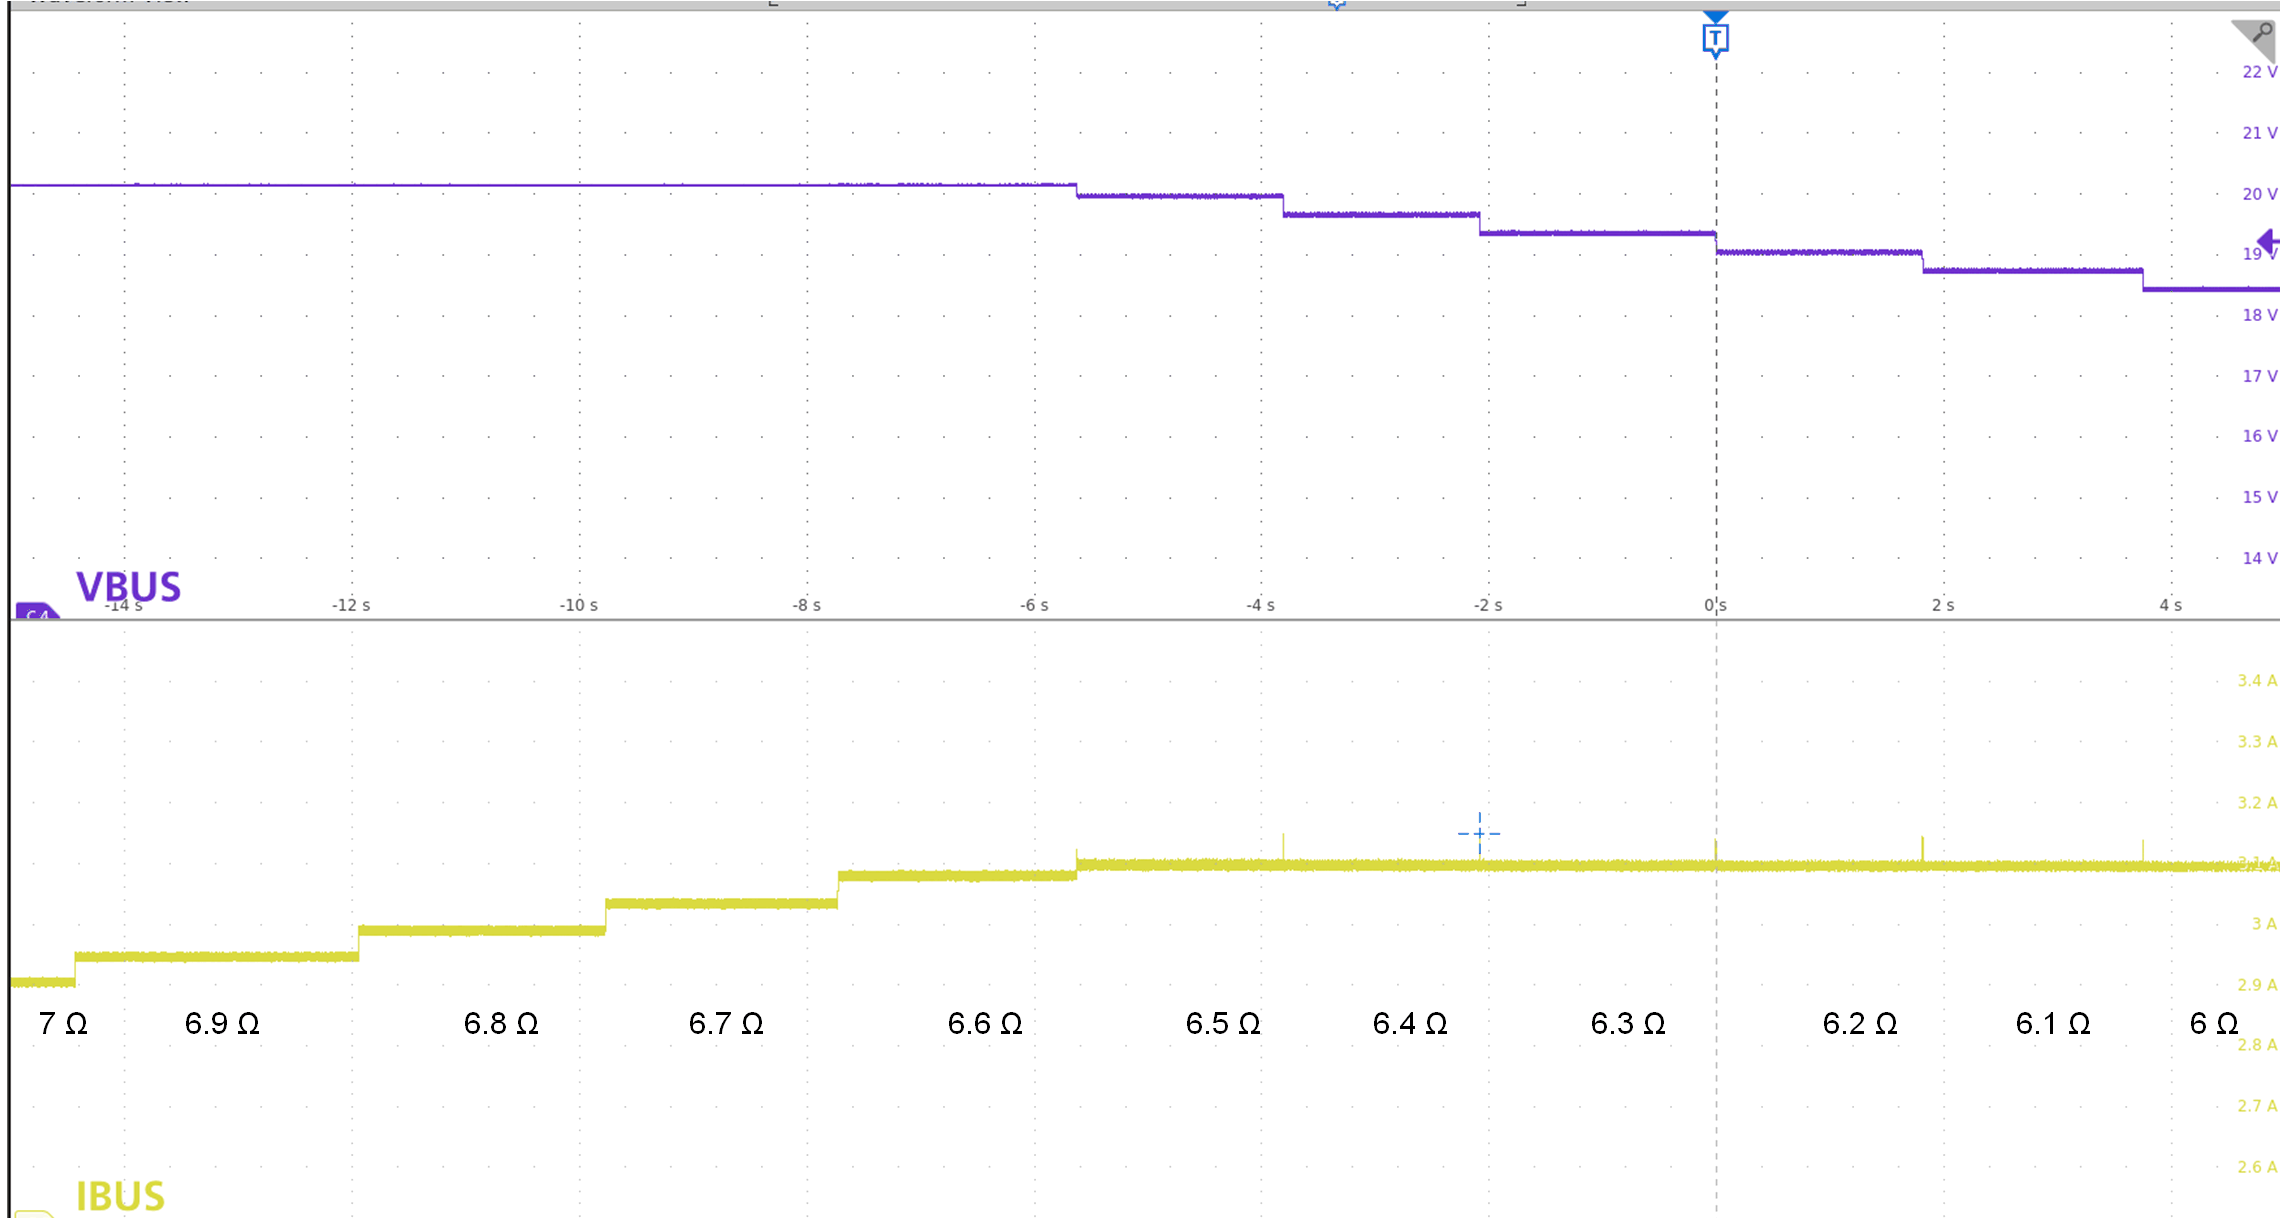Click the -8 s time axis label
The image size is (2281, 1219).
coord(806,605)
